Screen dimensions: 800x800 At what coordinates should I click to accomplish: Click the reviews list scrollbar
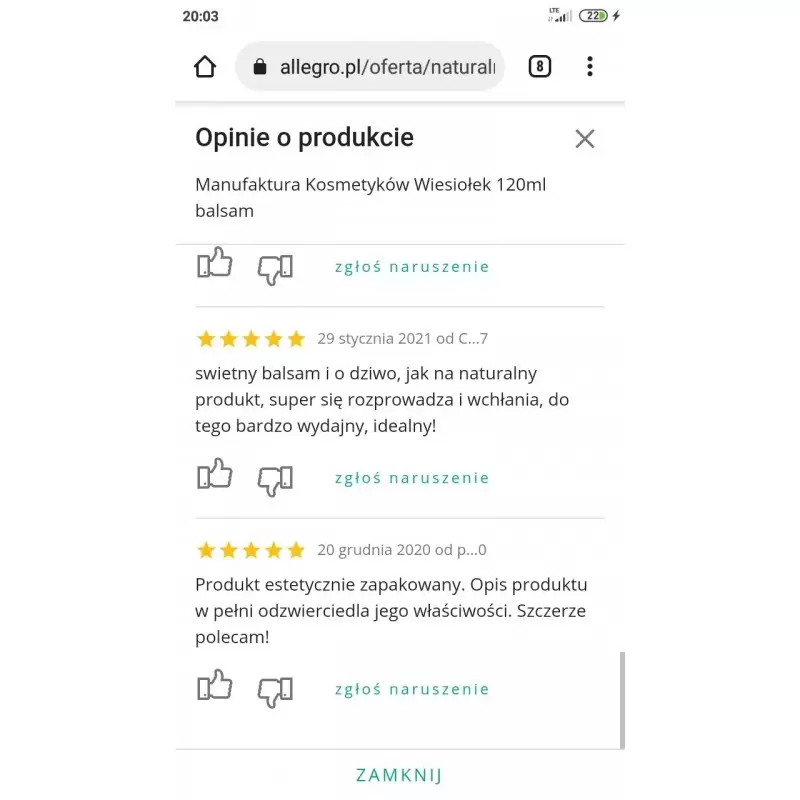point(622,699)
